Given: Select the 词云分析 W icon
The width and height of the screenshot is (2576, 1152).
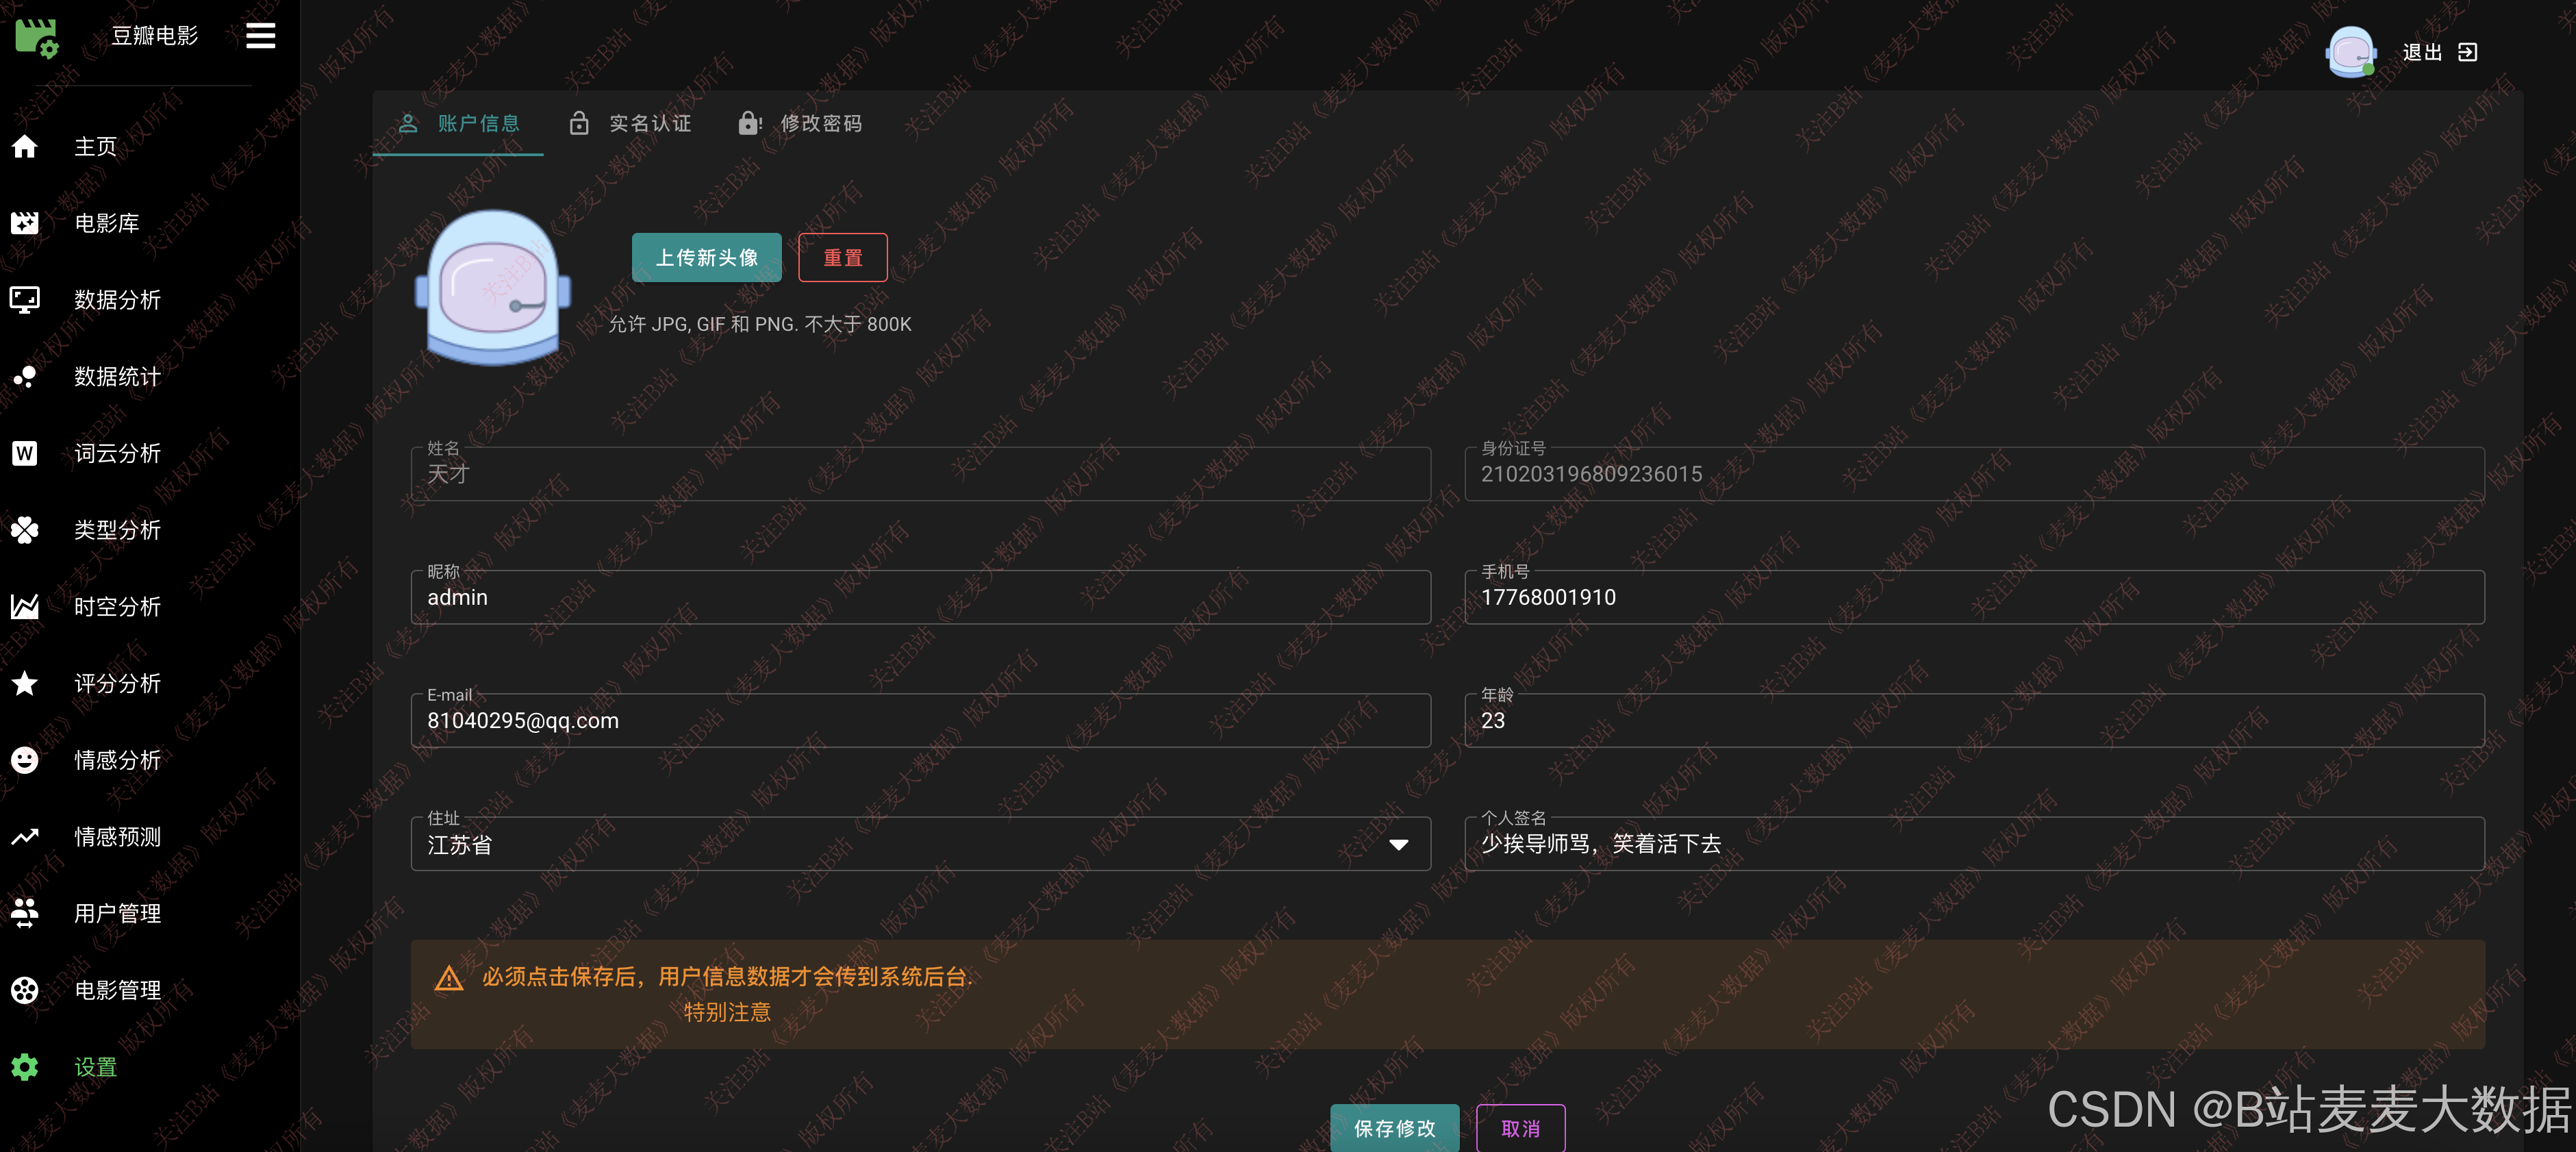Looking at the screenshot, I should tap(25, 453).
